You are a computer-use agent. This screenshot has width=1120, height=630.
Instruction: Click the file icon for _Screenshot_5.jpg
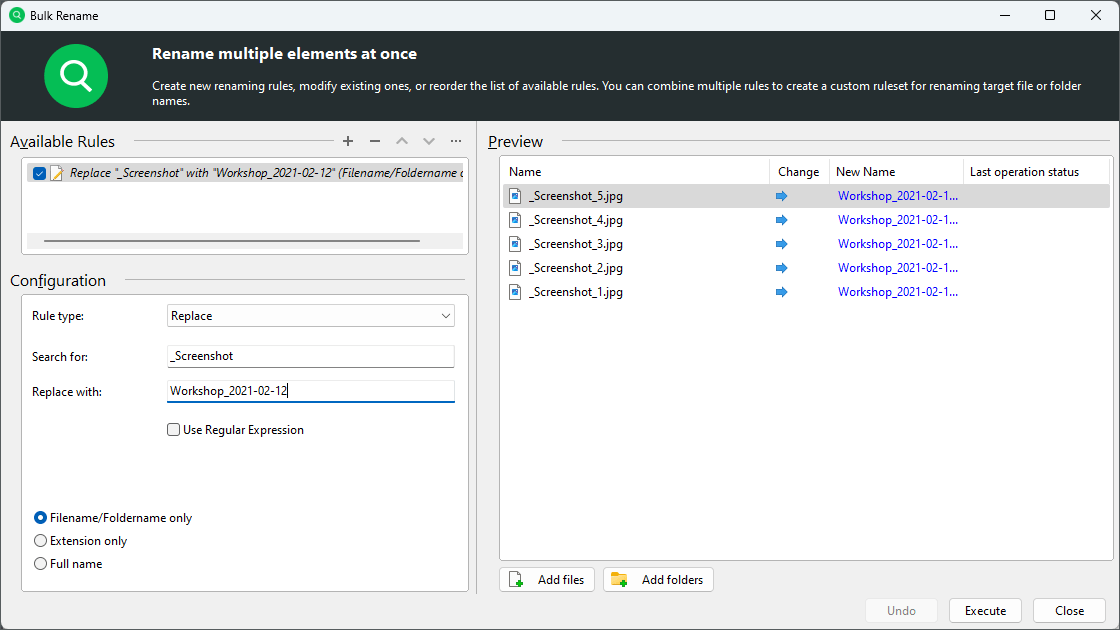pyautogui.click(x=516, y=196)
